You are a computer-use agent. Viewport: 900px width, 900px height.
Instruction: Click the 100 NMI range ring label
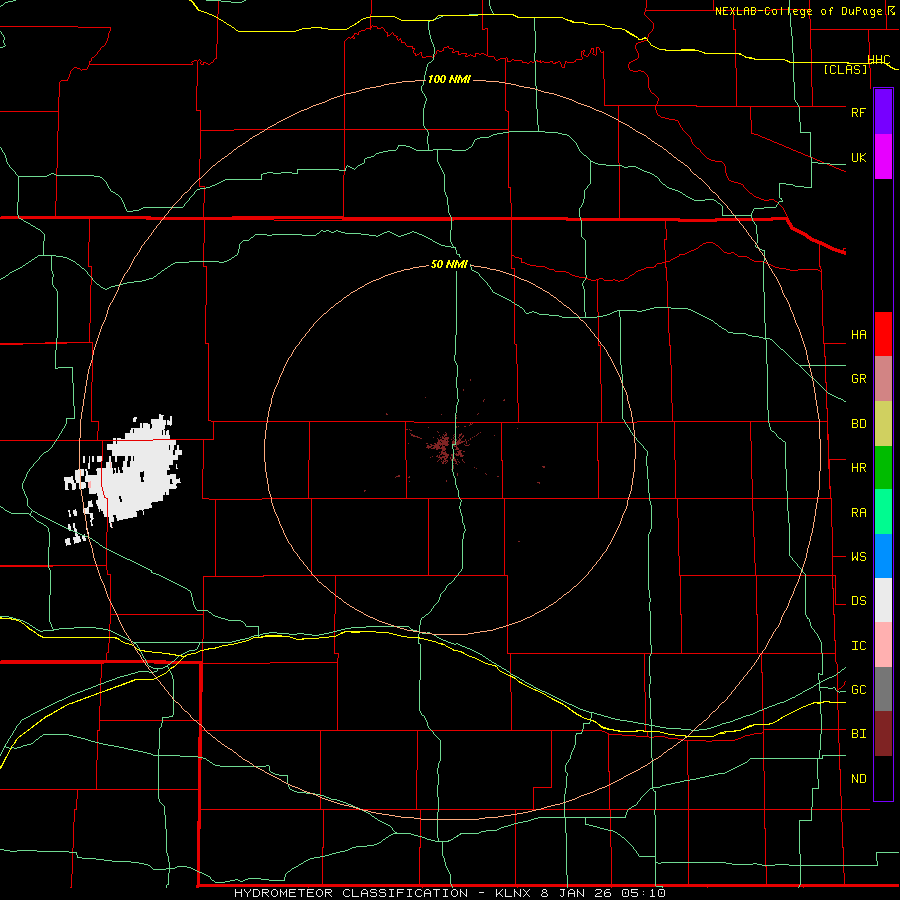[449, 79]
